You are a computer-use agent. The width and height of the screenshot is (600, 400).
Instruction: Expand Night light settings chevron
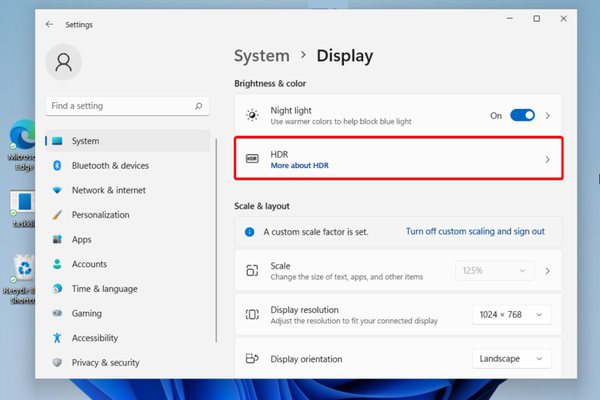click(547, 115)
